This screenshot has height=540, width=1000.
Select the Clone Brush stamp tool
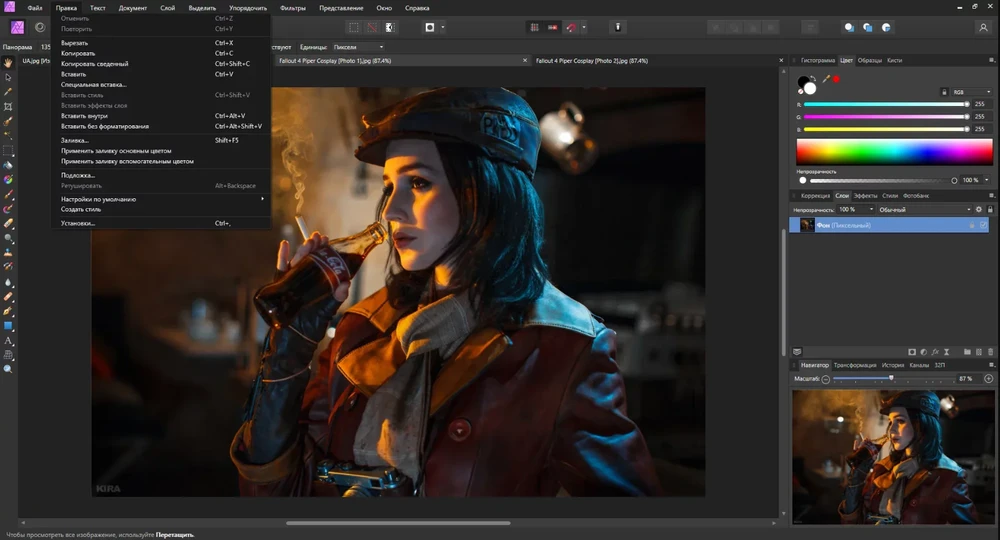(8, 252)
